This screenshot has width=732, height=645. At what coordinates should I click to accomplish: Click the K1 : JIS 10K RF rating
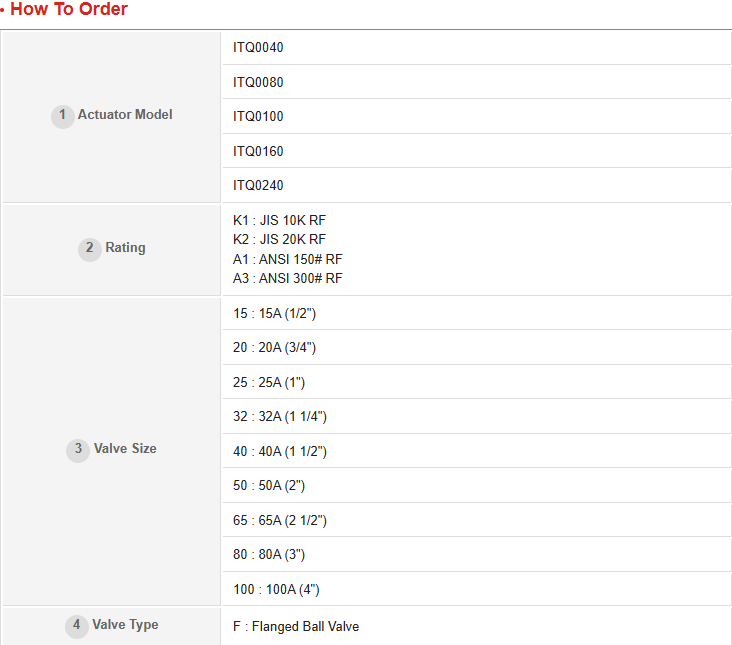280,220
